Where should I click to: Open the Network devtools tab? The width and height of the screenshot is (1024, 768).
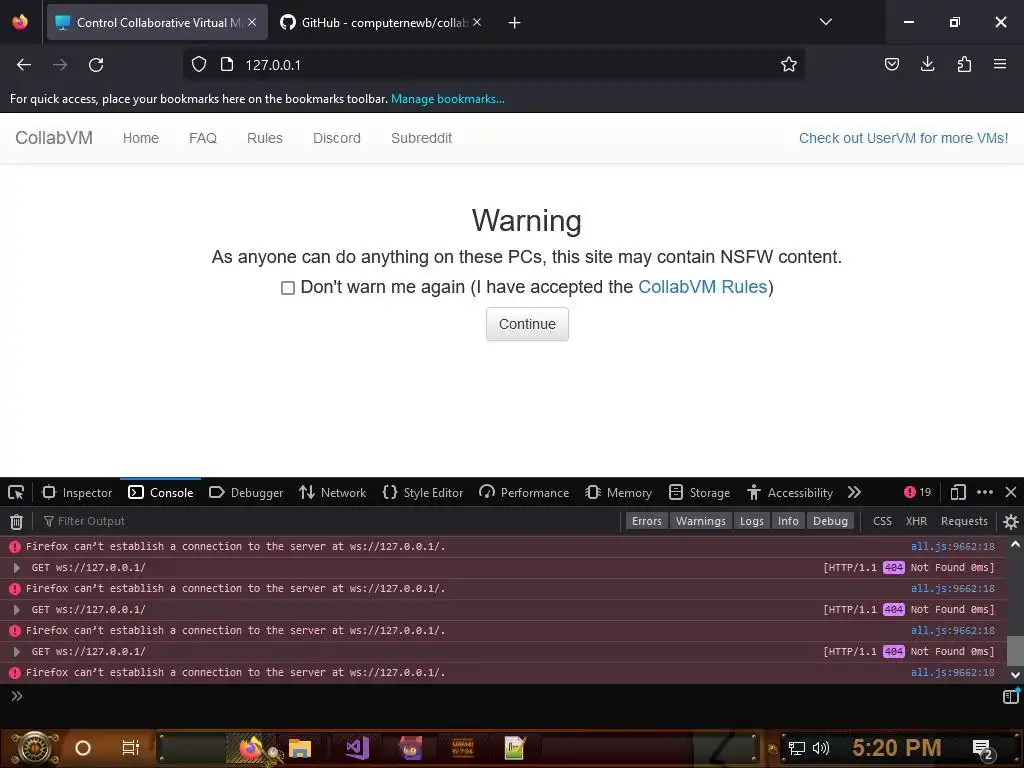pyautogui.click(x=332, y=492)
